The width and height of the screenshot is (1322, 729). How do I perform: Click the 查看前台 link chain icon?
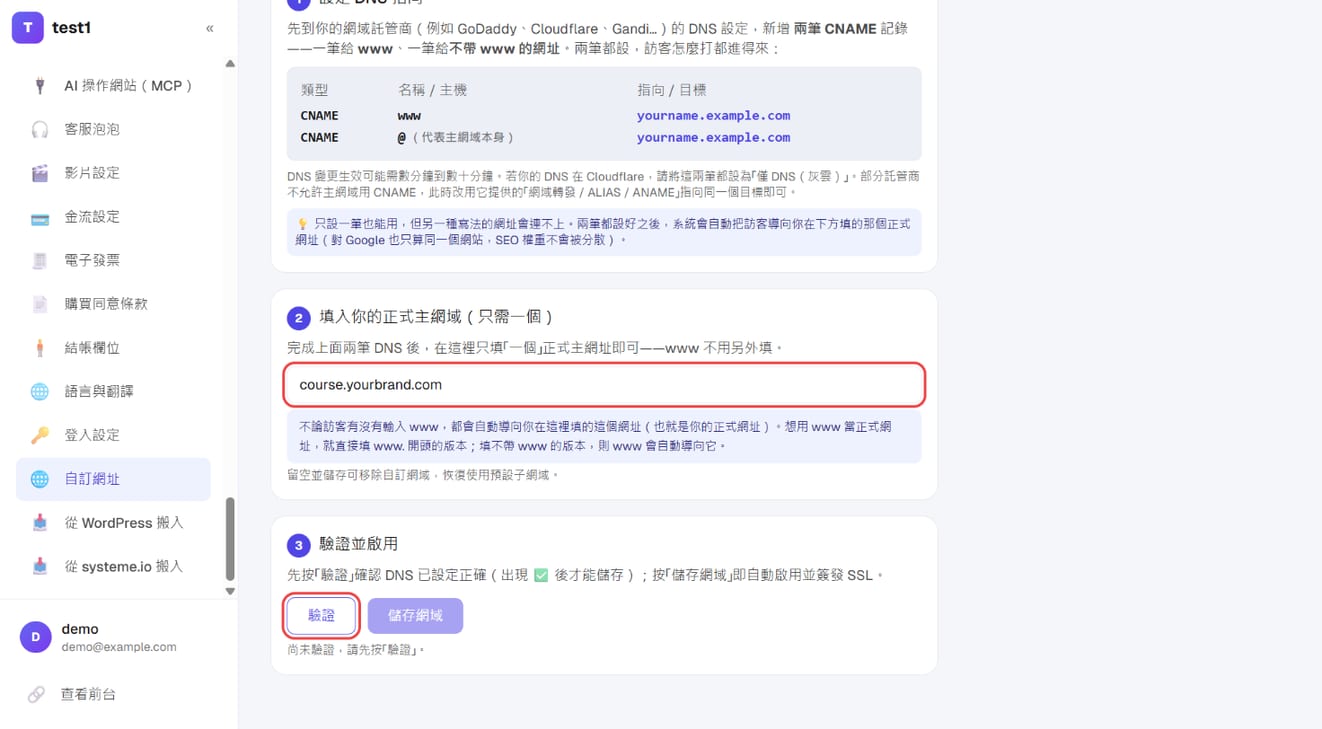[x=36, y=694]
